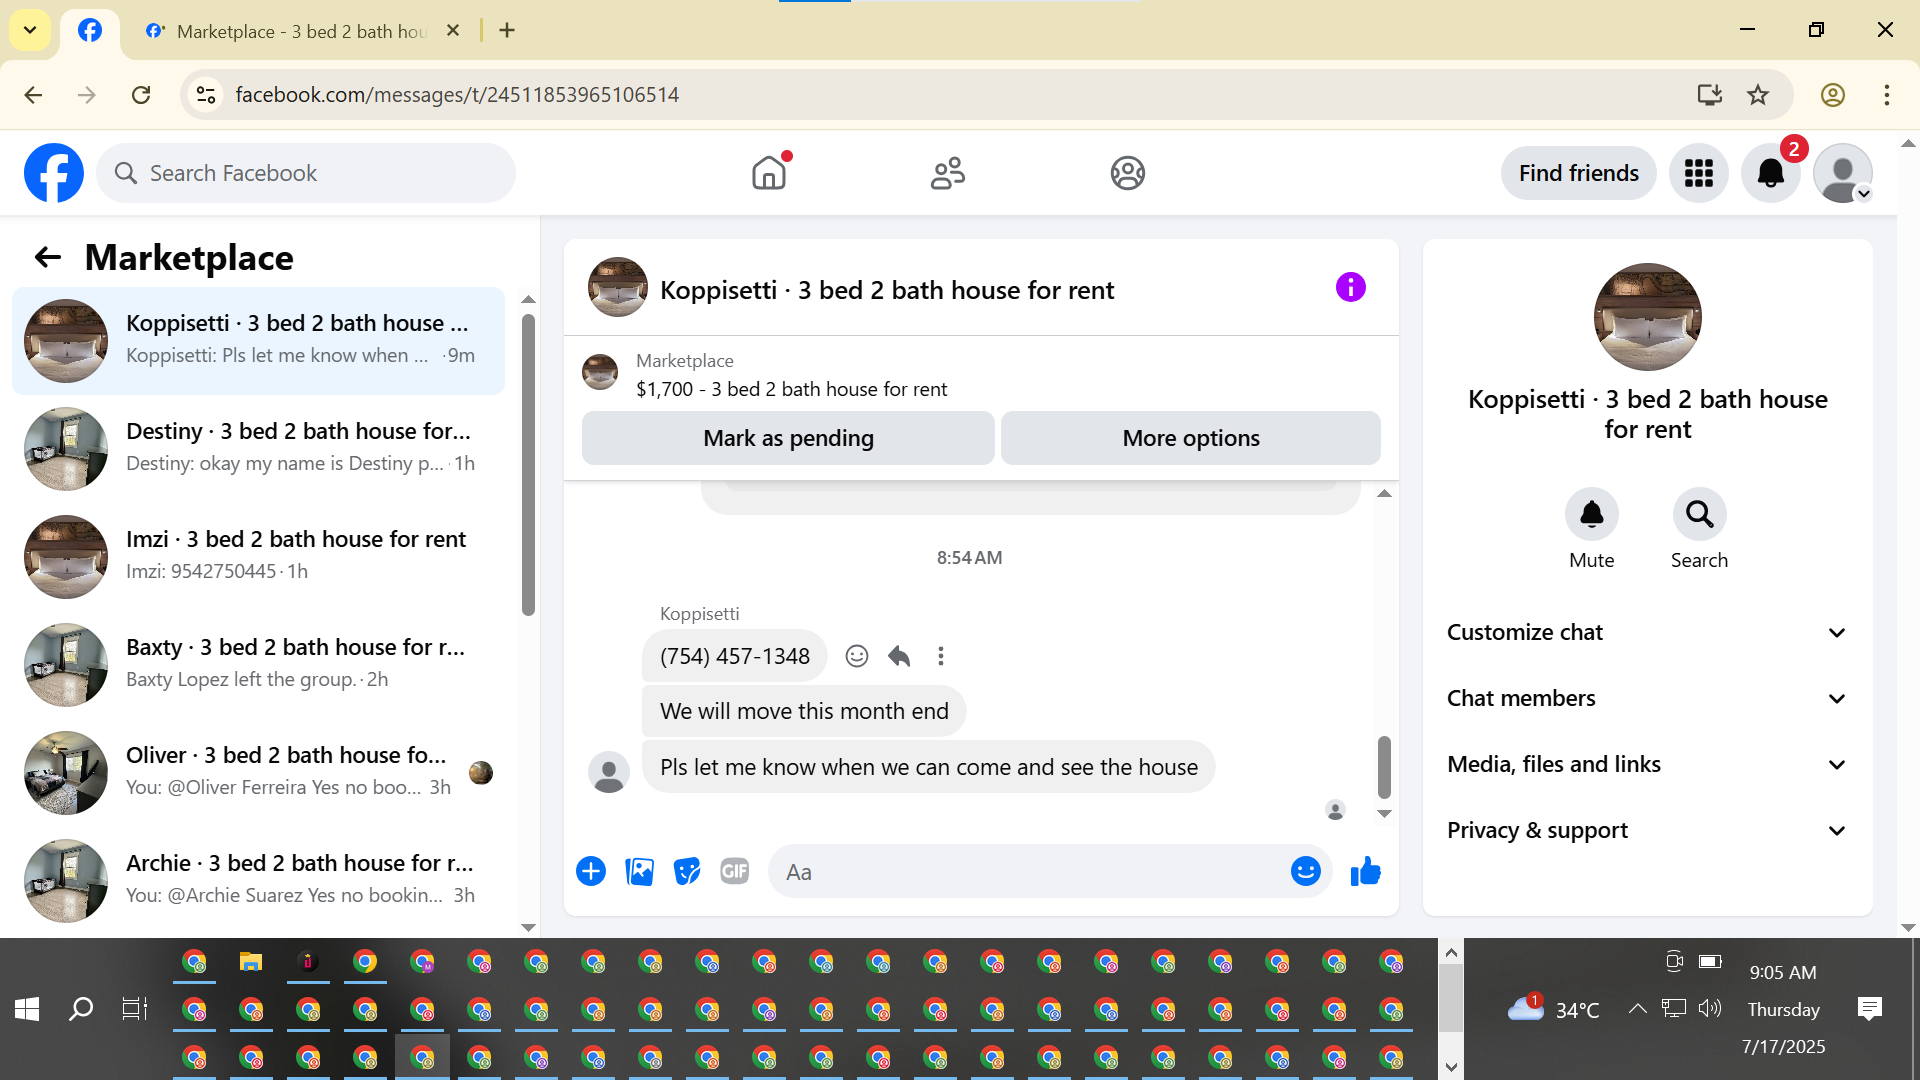The height and width of the screenshot is (1080, 1920).
Task: Open the Groups icon in top navigation
Action: coord(1128,173)
